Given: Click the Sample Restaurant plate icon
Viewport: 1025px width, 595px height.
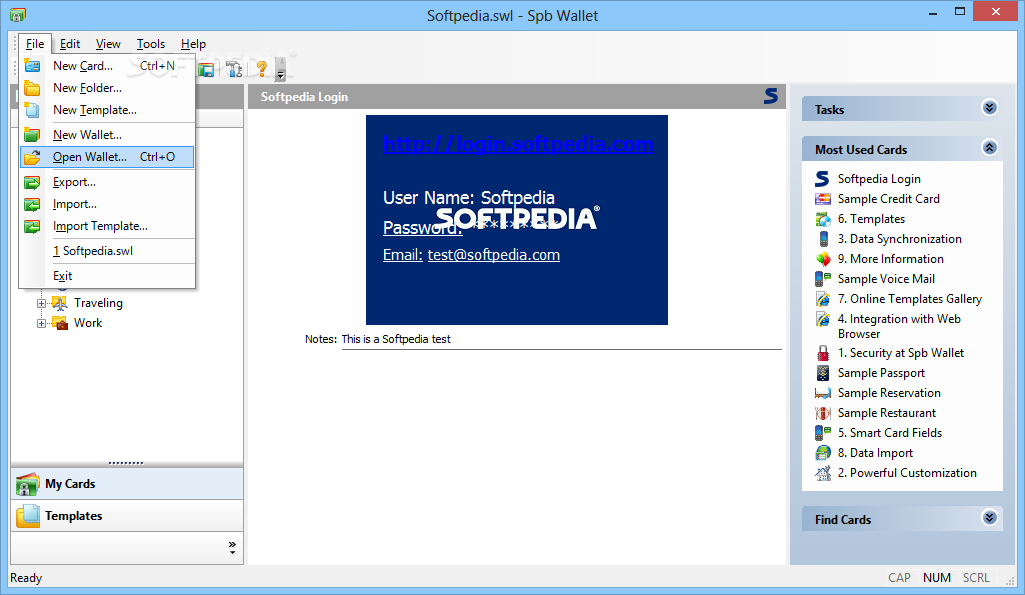Looking at the screenshot, I should tap(822, 413).
